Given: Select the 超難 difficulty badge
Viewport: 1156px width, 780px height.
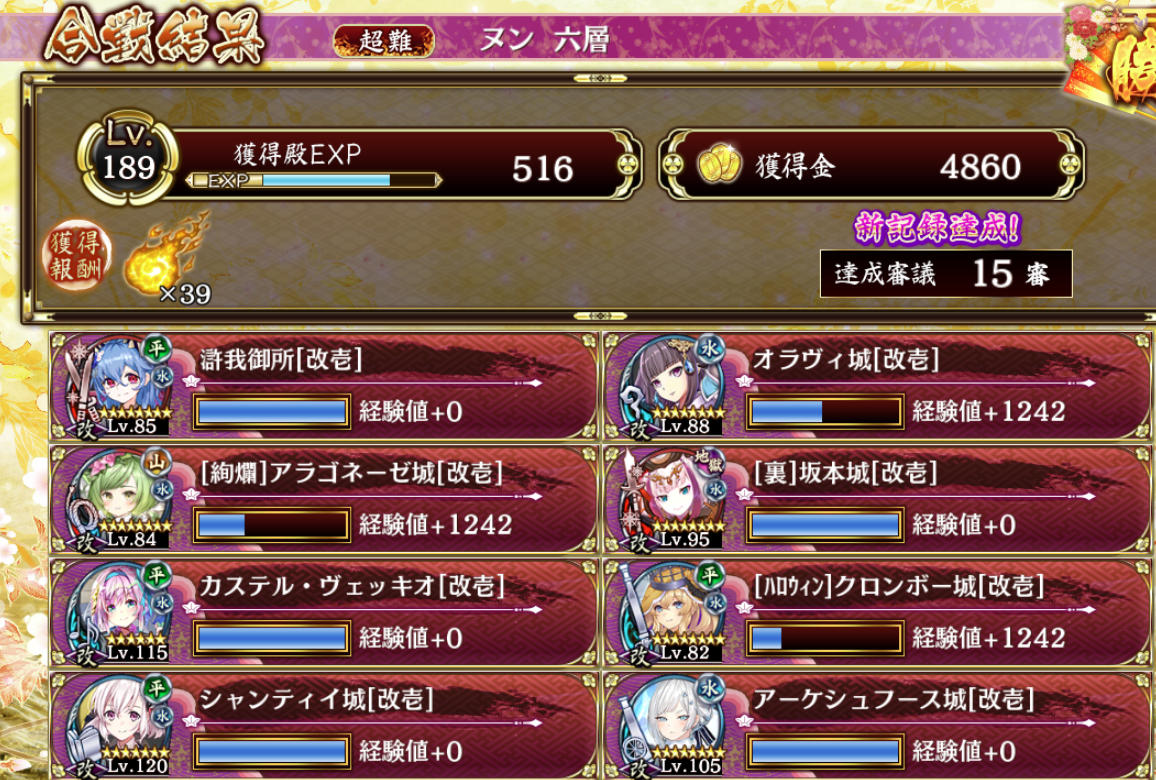Looking at the screenshot, I should (x=384, y=41).
